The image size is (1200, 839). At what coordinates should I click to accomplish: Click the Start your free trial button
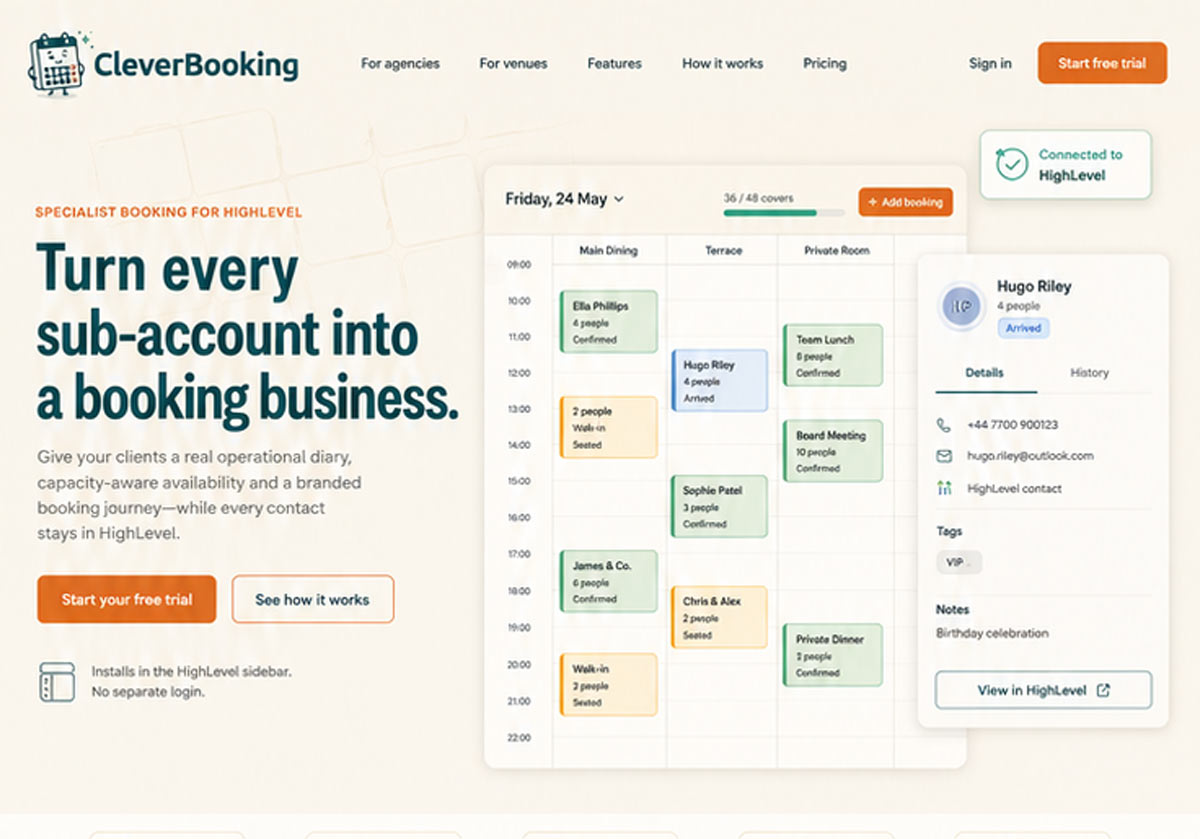click(126, 600)
